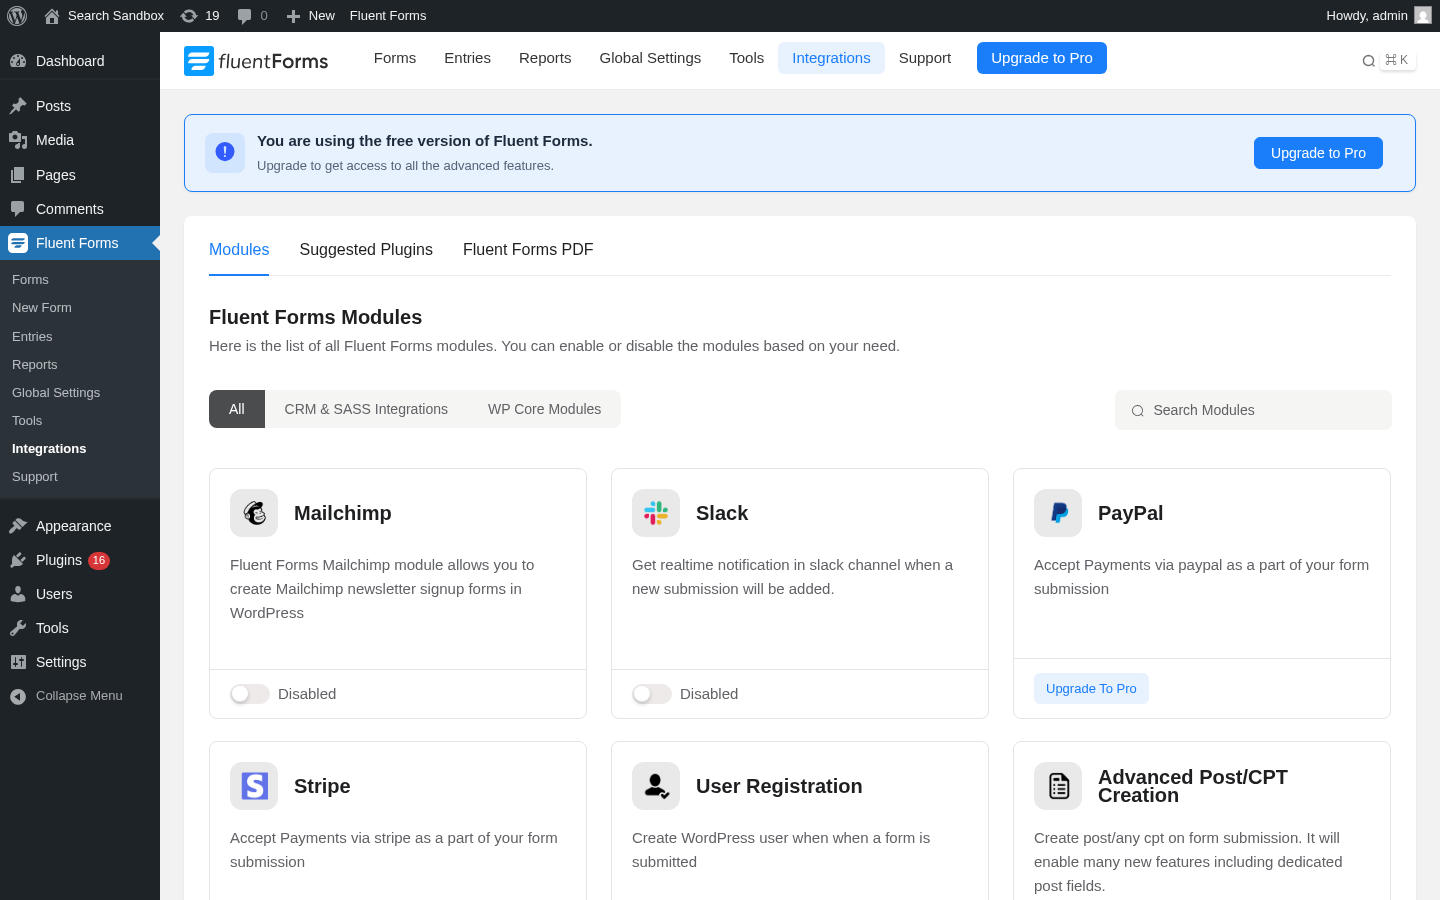Screen dimensions: 1440x900
Task: Open Support in the top navigation
Action: click(925, 58)
